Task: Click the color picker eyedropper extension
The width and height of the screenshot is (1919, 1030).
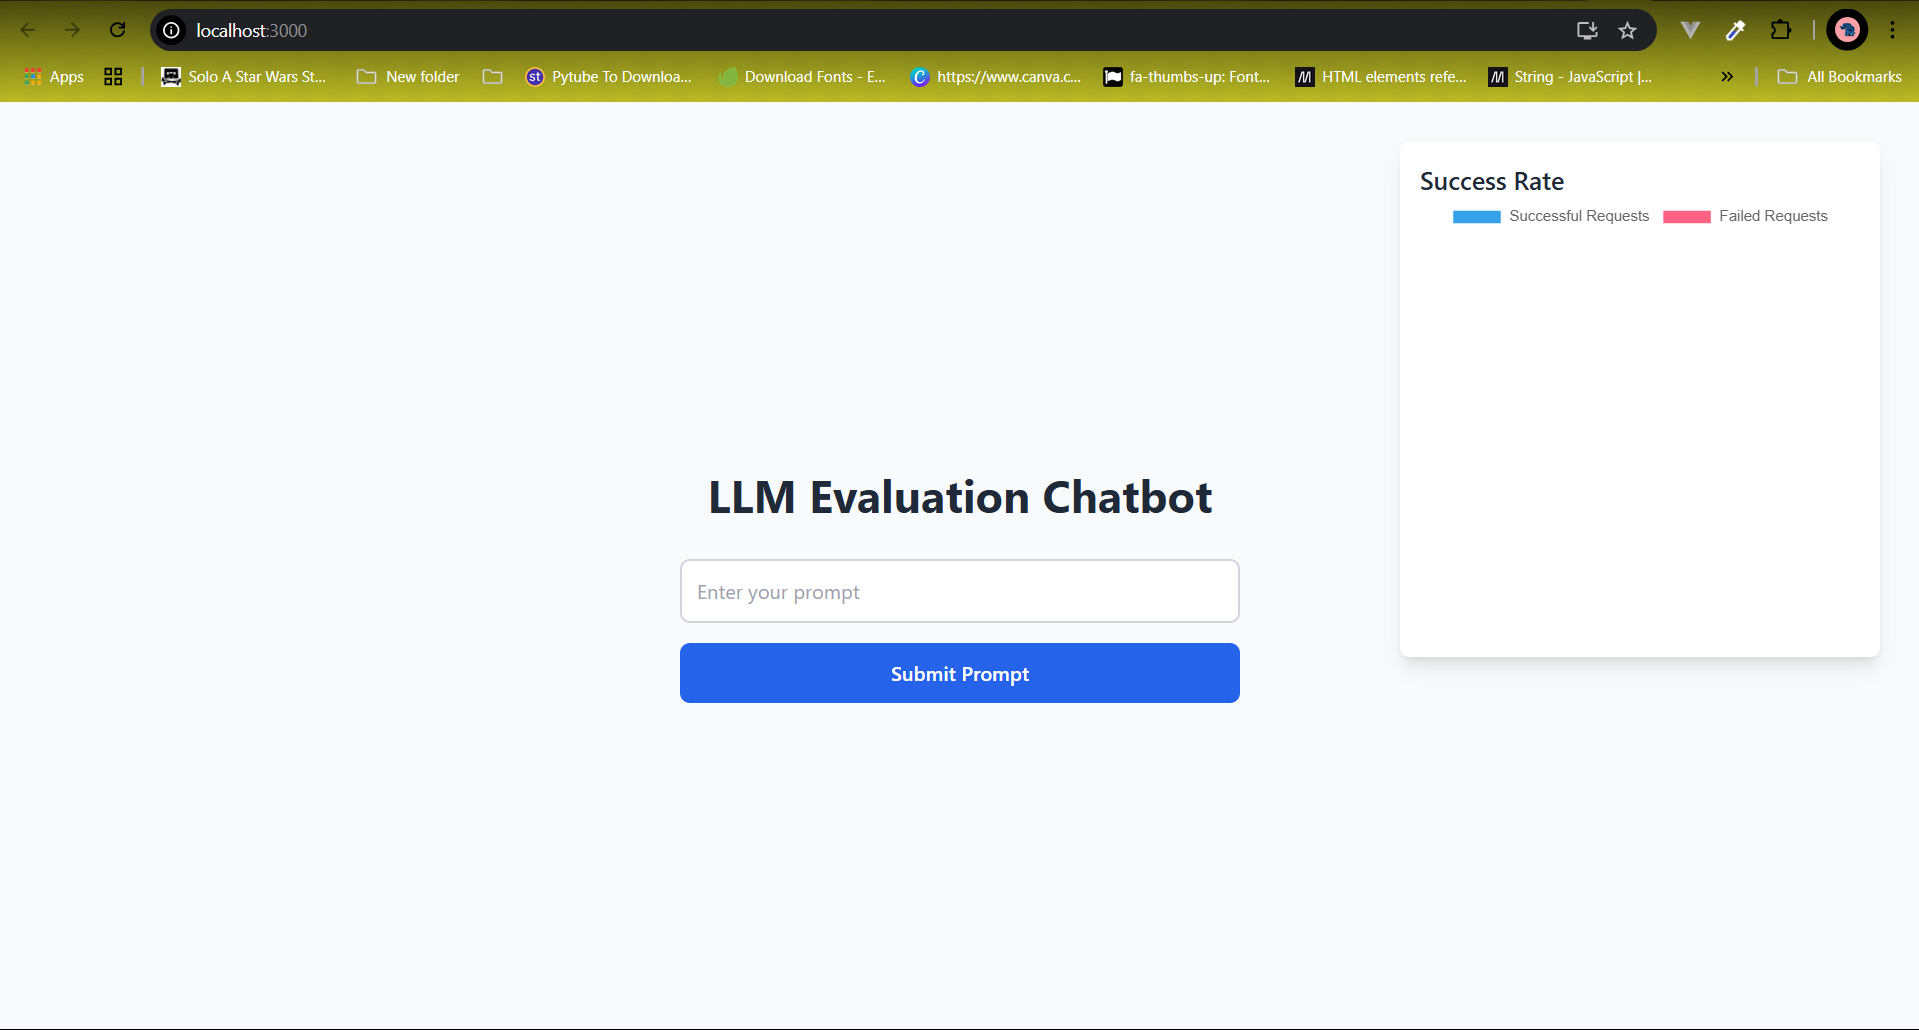Action: tap(1735, 30)
